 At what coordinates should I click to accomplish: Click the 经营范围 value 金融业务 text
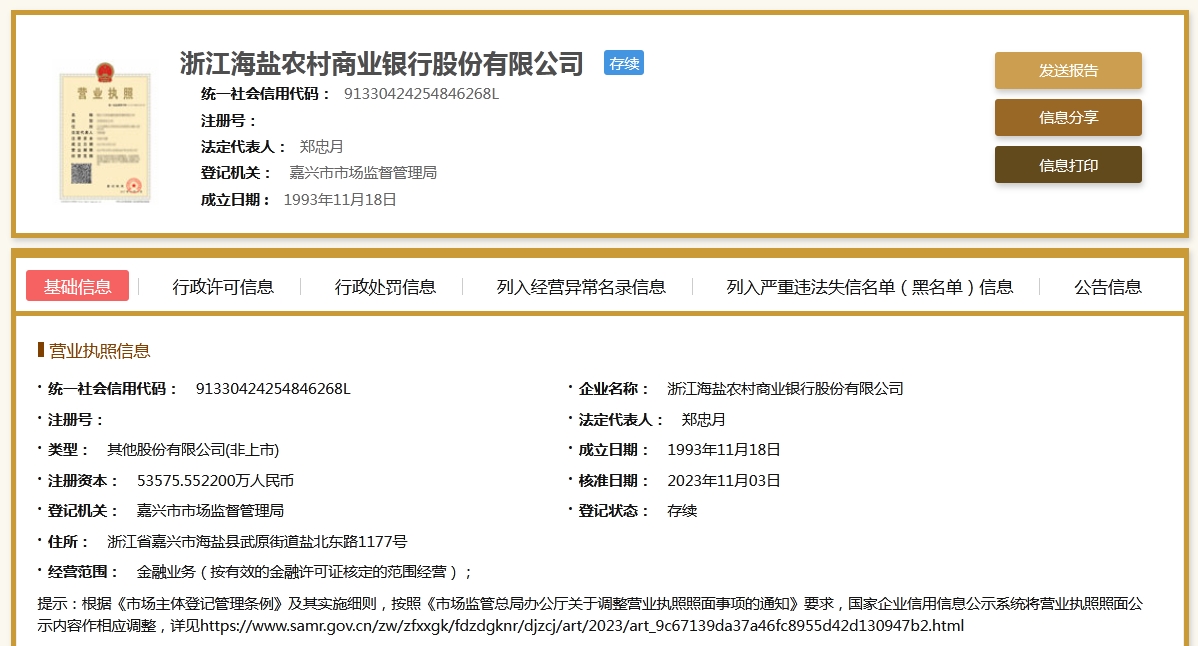tap(304, 572)
